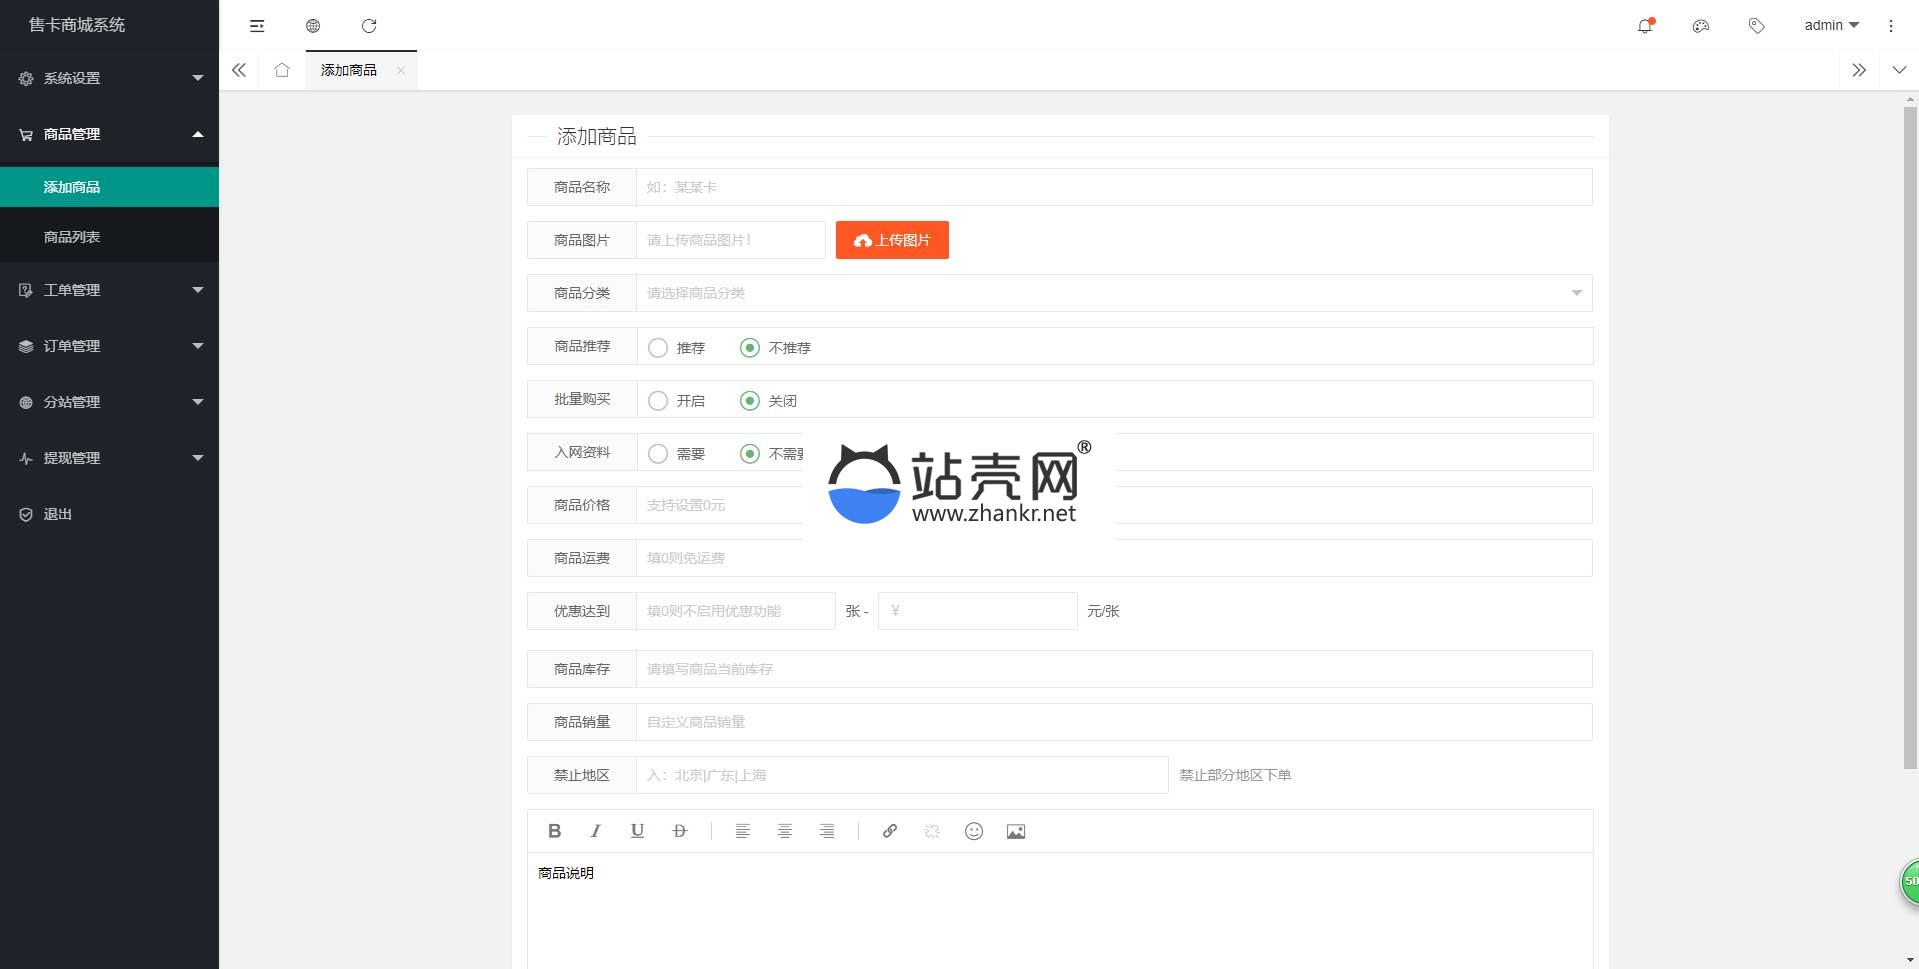Viewport: 1919px width, 969px height.
Task: Select 需要 for 入网资料
Action: (x=658, y=454)
